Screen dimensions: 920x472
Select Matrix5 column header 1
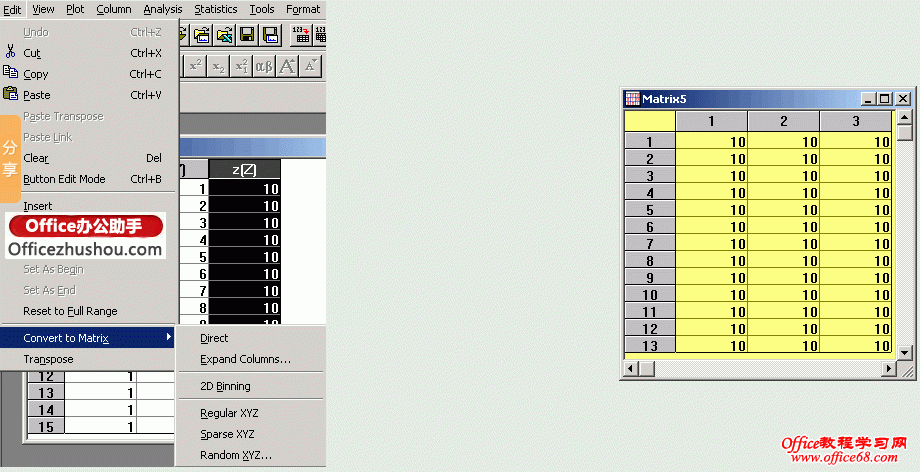(711, 122)
